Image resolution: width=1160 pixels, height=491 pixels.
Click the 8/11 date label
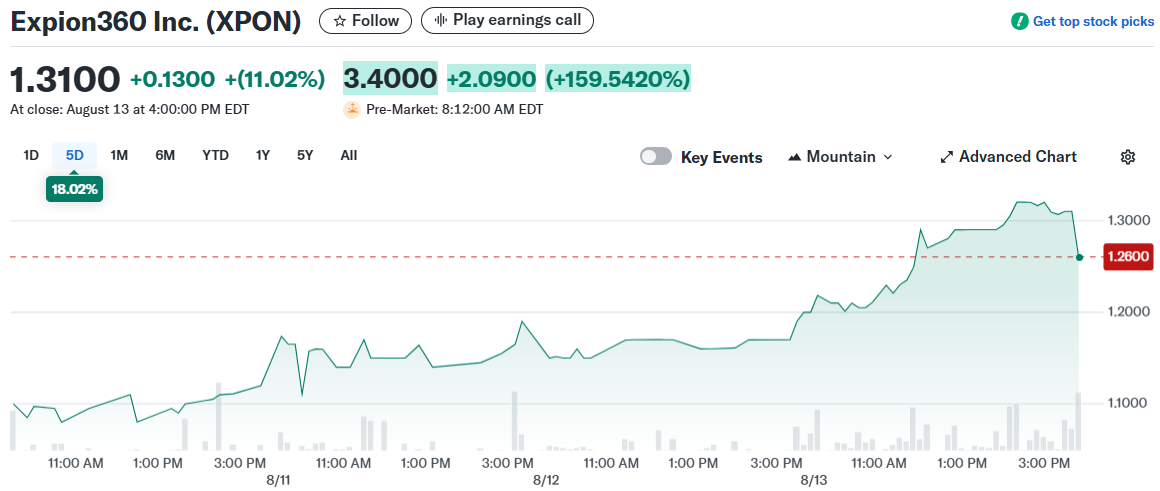click(277, 480)
